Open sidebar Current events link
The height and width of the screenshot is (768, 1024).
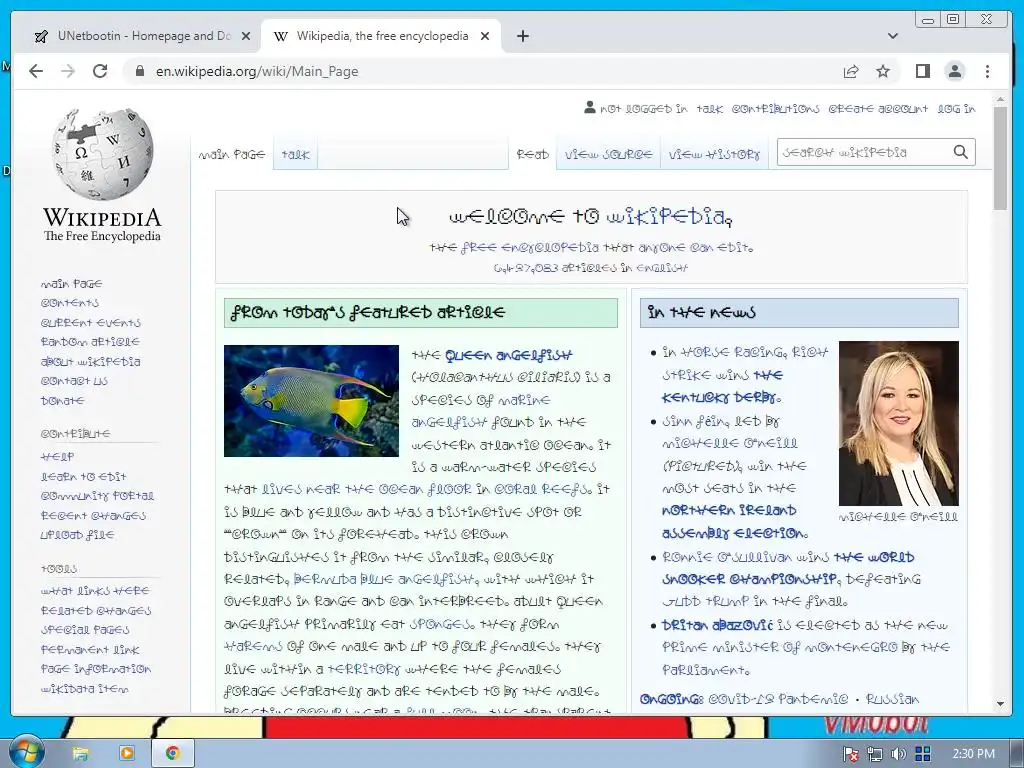pyautogui.click(x=90, y=323)
